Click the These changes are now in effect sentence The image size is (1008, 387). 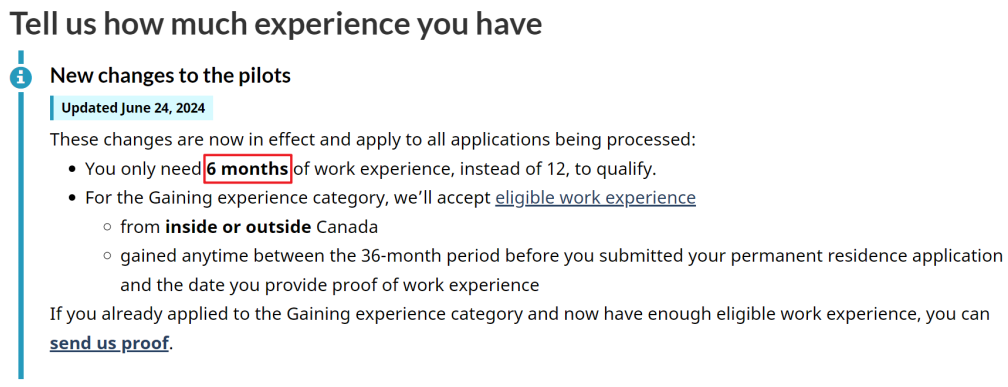pos(373,140)
